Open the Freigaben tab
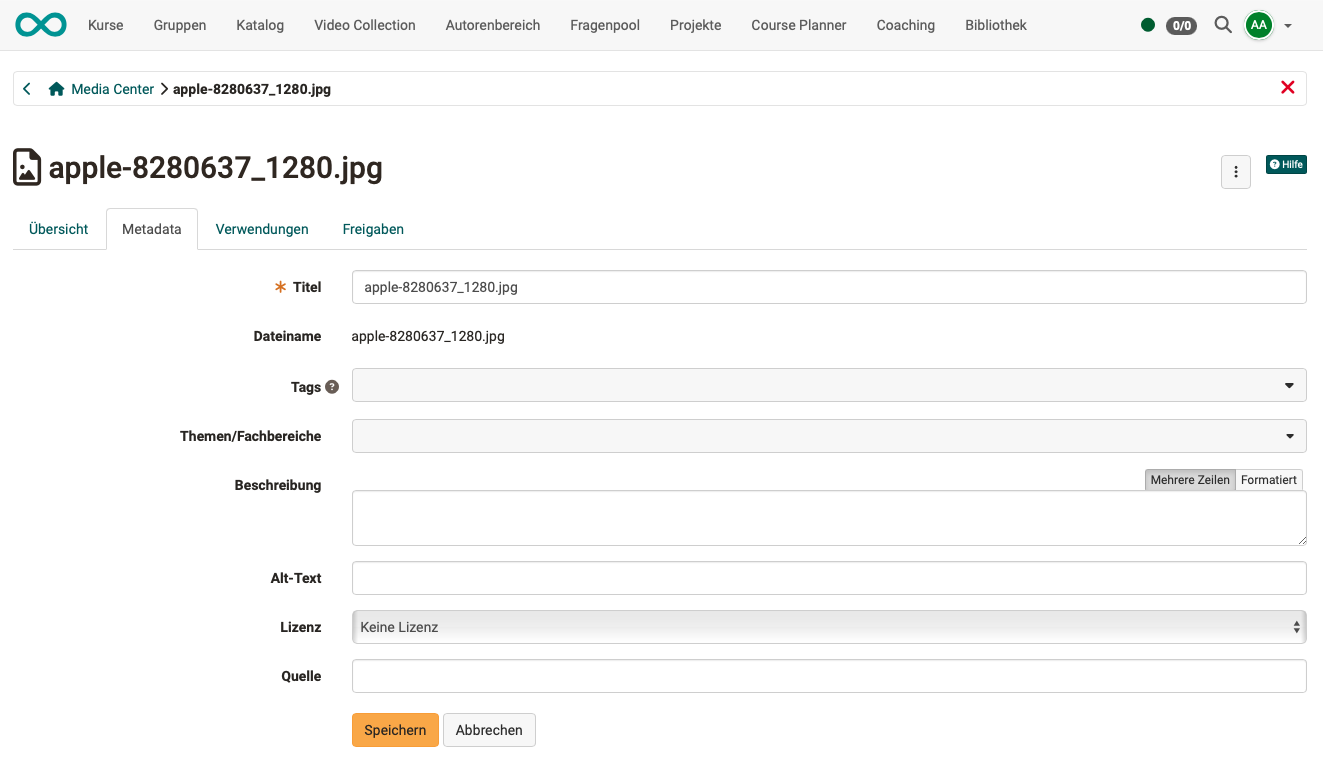Viewport: 1323px width, 763px height. (x=372, y=229)
